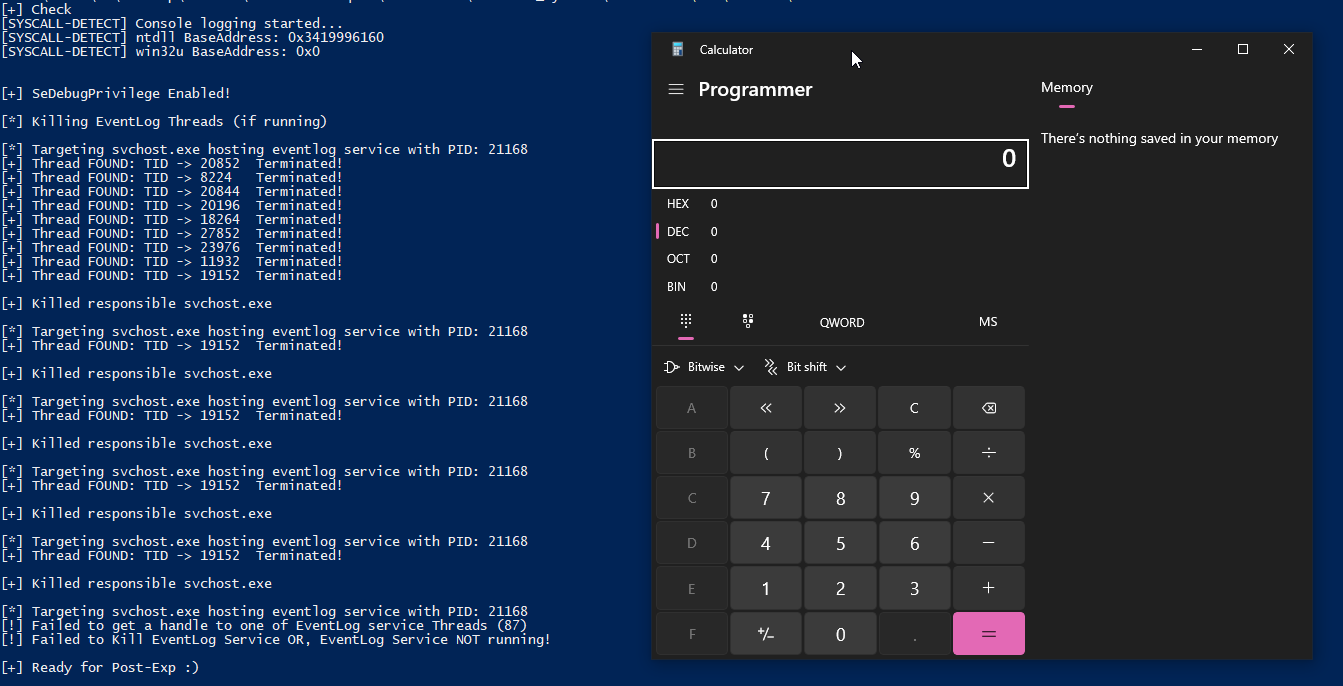Click the negate +/- key

(766, 634)
